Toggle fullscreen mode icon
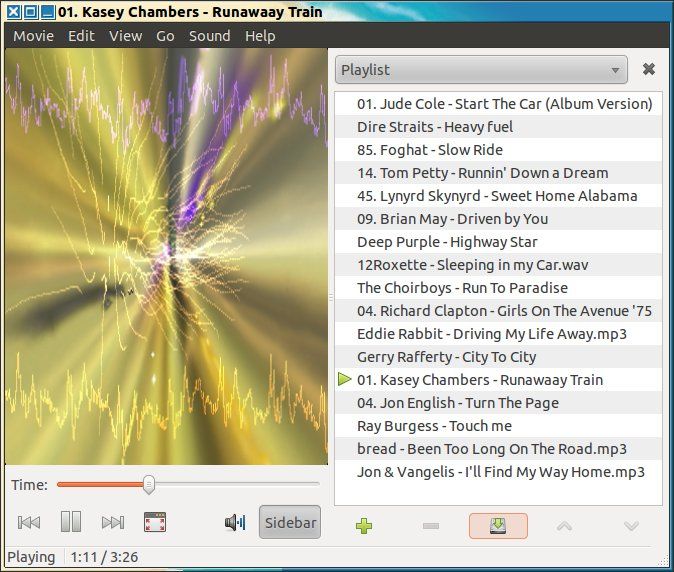This screenshot has width=674, height=572. (155, 522)
